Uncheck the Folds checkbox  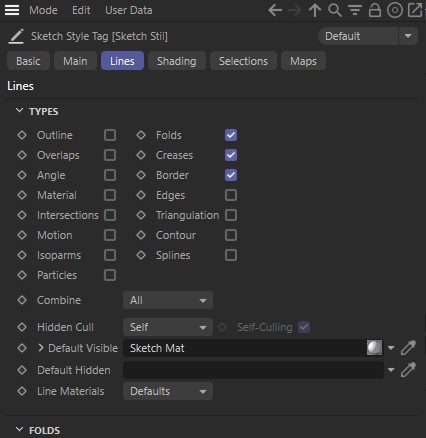(231, 135)
